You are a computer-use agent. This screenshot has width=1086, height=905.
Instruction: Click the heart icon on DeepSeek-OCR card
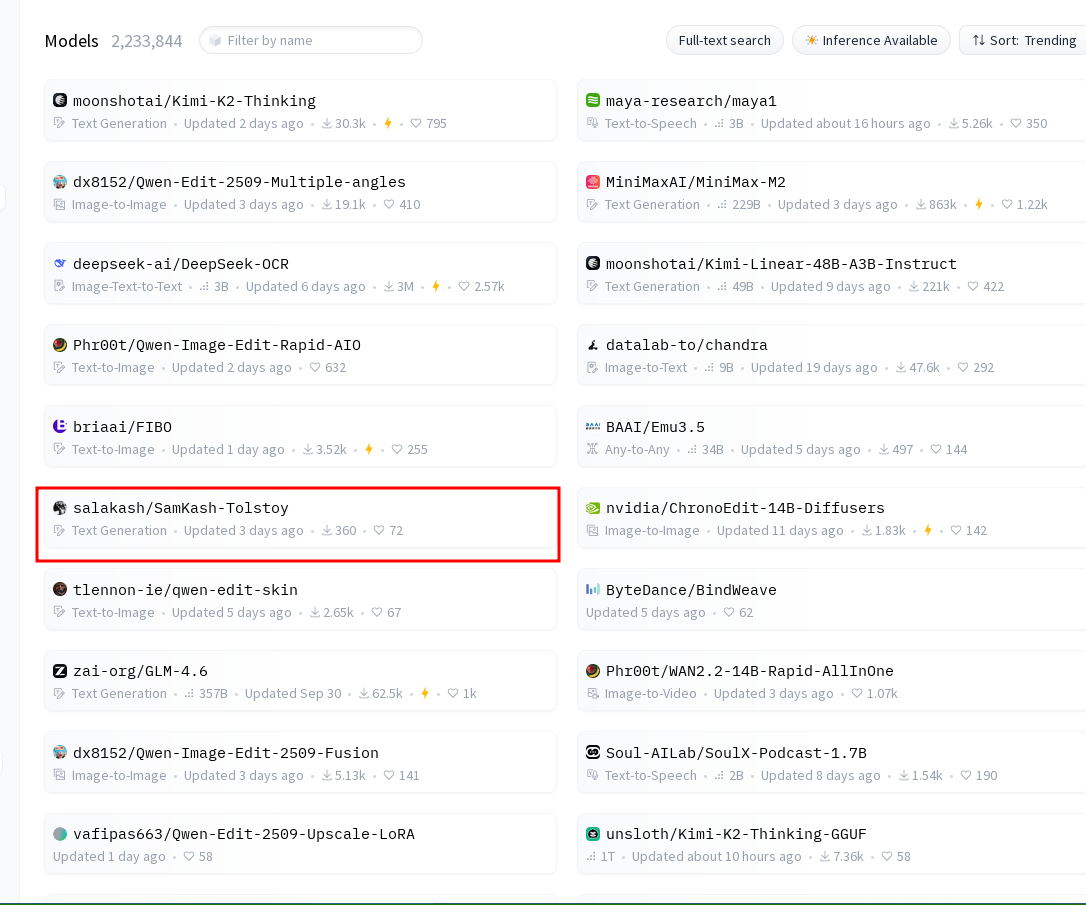[464, 286]
